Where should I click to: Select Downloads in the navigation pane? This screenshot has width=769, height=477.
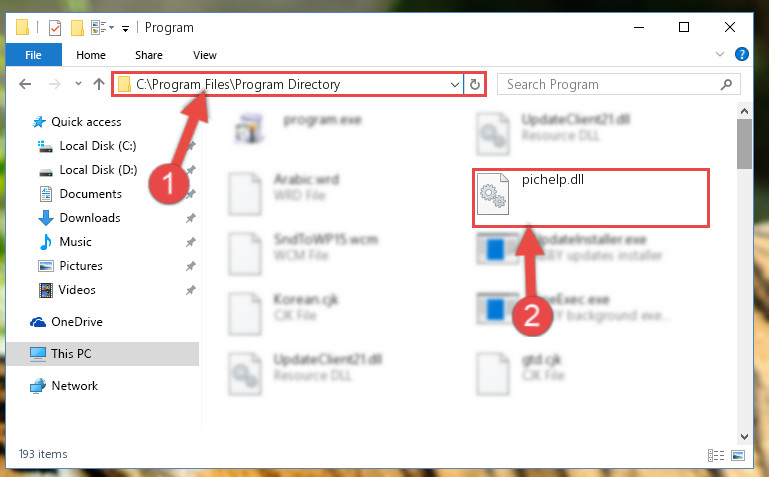pyautogui.click(x=90, y=218)
